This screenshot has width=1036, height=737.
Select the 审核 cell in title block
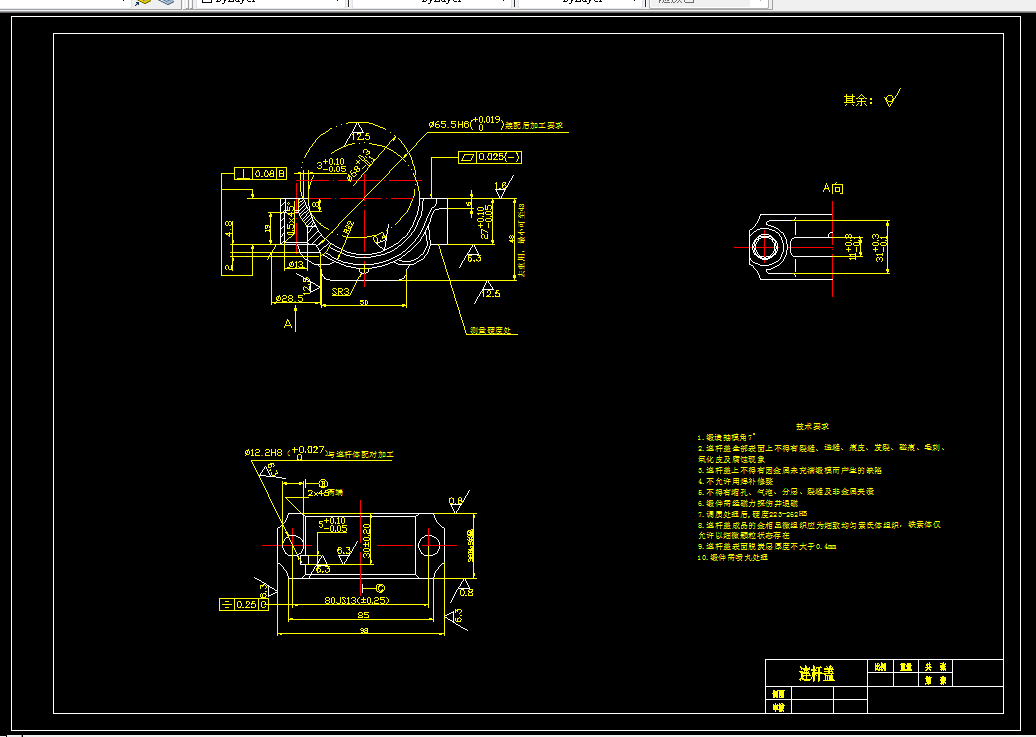[778, 707]
